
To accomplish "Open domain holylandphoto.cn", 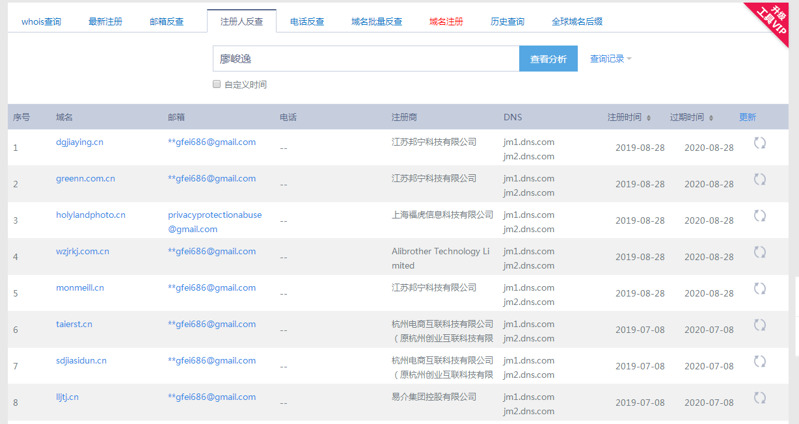I will point(91,215).
